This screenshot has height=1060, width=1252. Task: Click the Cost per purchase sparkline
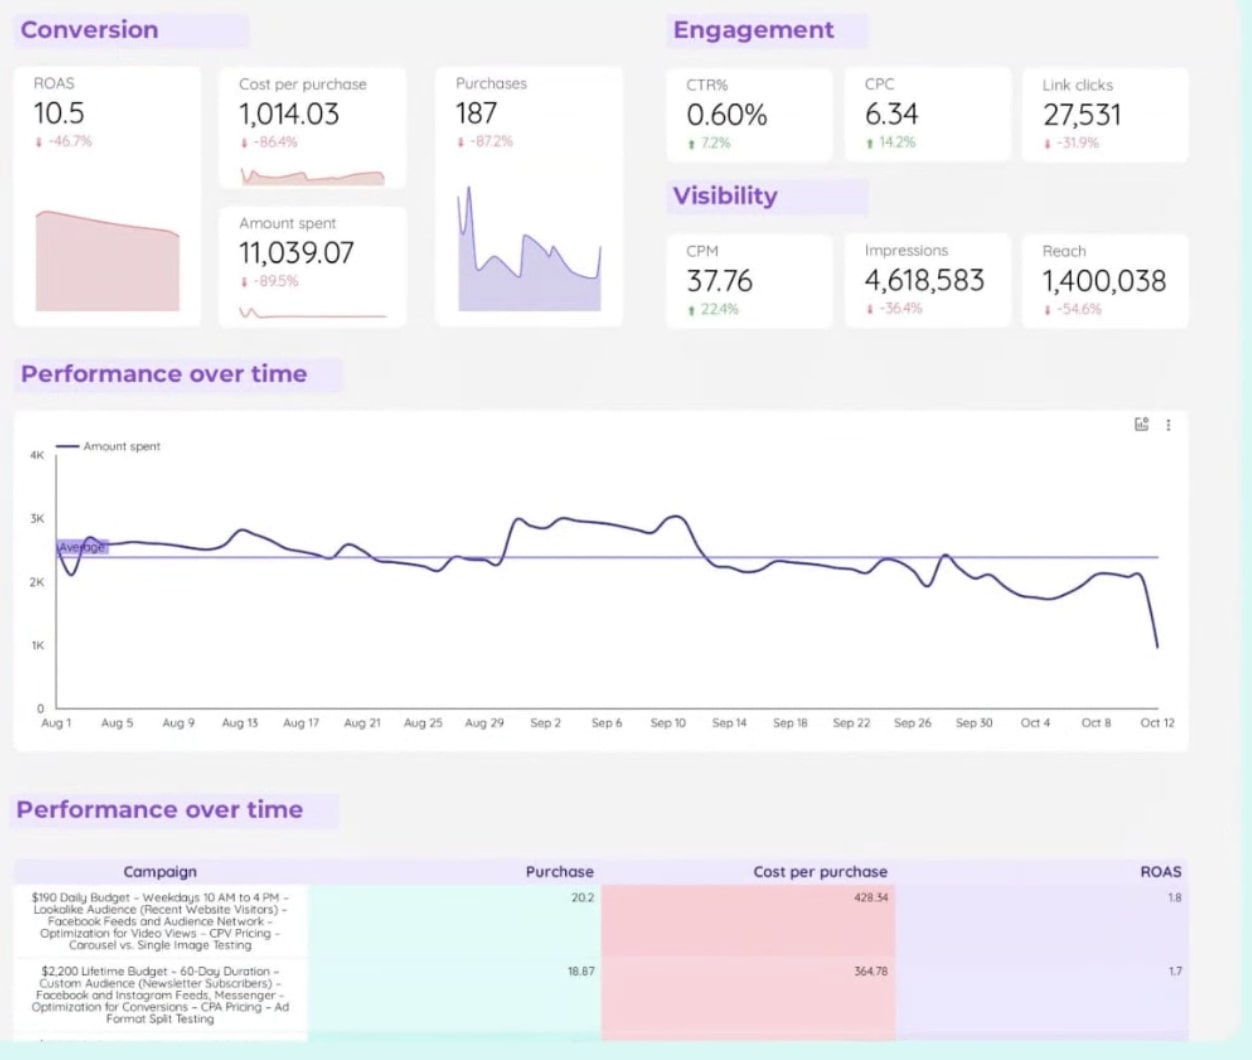tap(312, 178)
